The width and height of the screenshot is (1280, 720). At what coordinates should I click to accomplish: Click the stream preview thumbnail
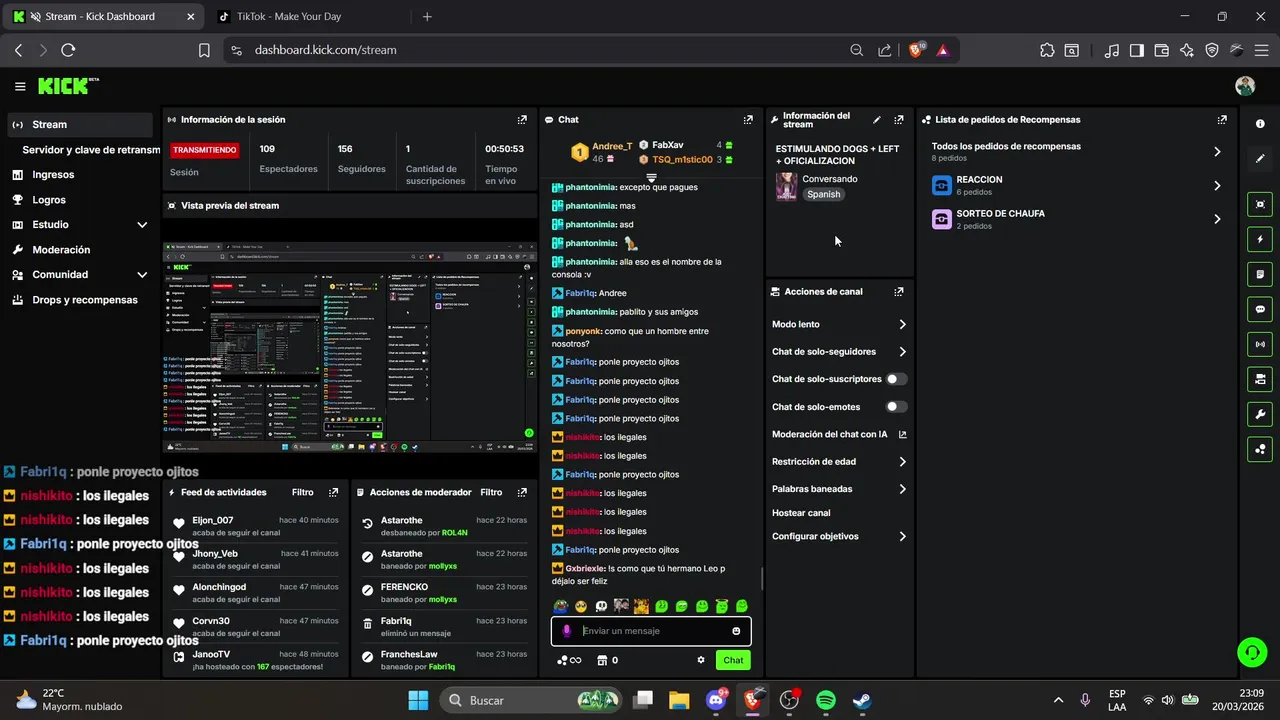pos(350,346)
